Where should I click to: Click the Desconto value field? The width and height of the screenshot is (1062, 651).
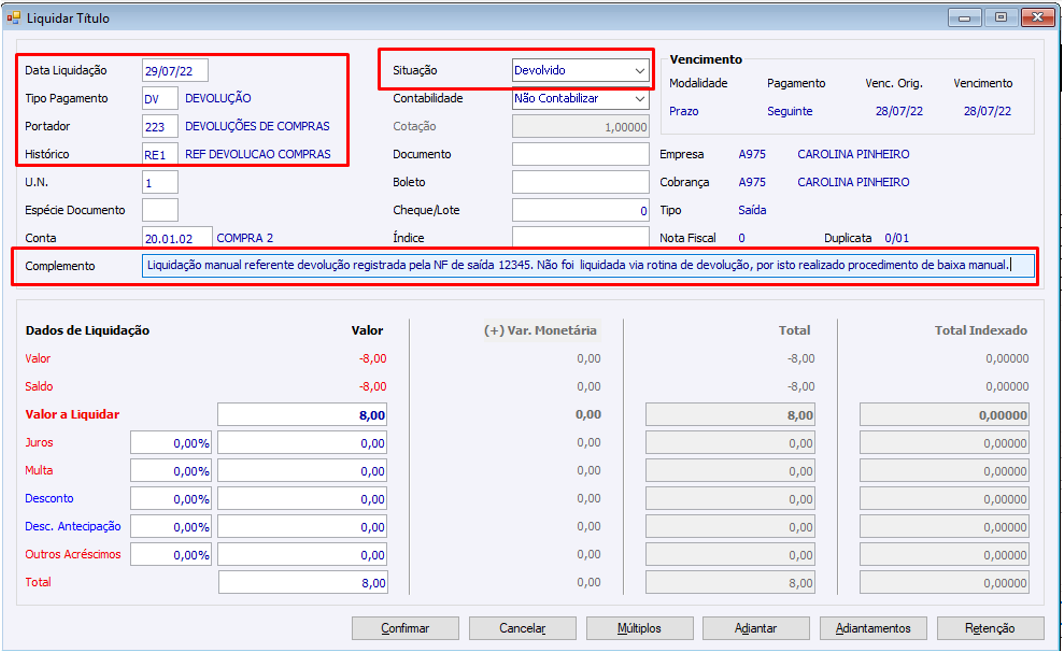302,499
